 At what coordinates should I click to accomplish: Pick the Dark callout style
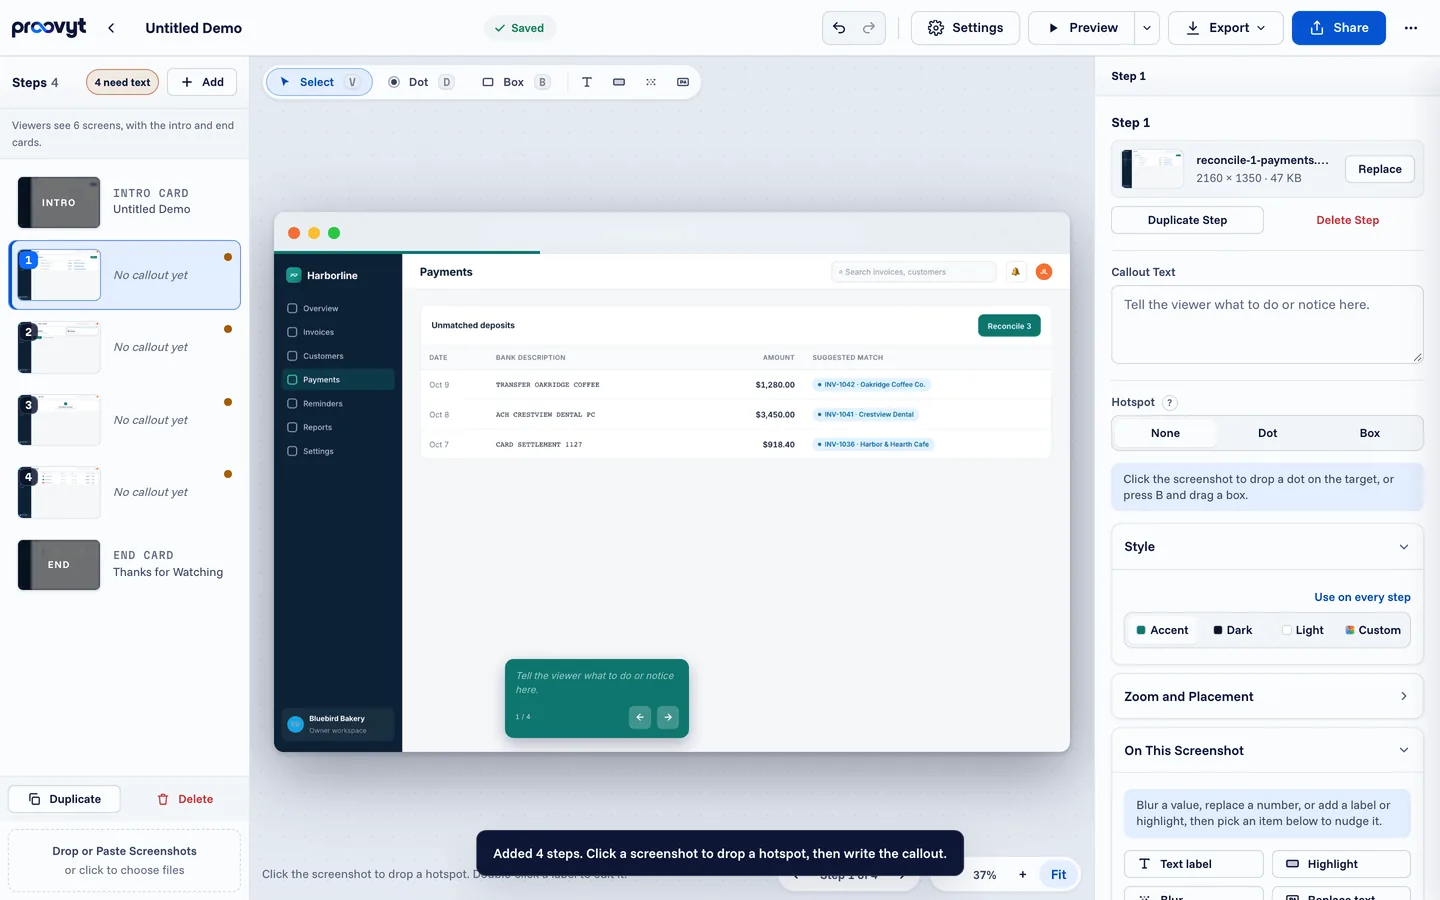coord(1232,630)
